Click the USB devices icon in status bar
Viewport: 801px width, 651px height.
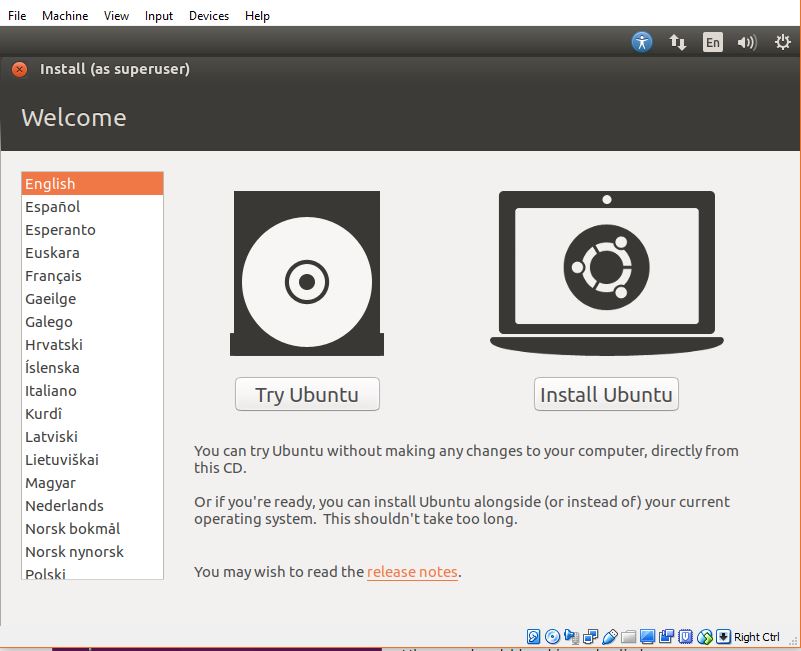[x=610, y=636]
